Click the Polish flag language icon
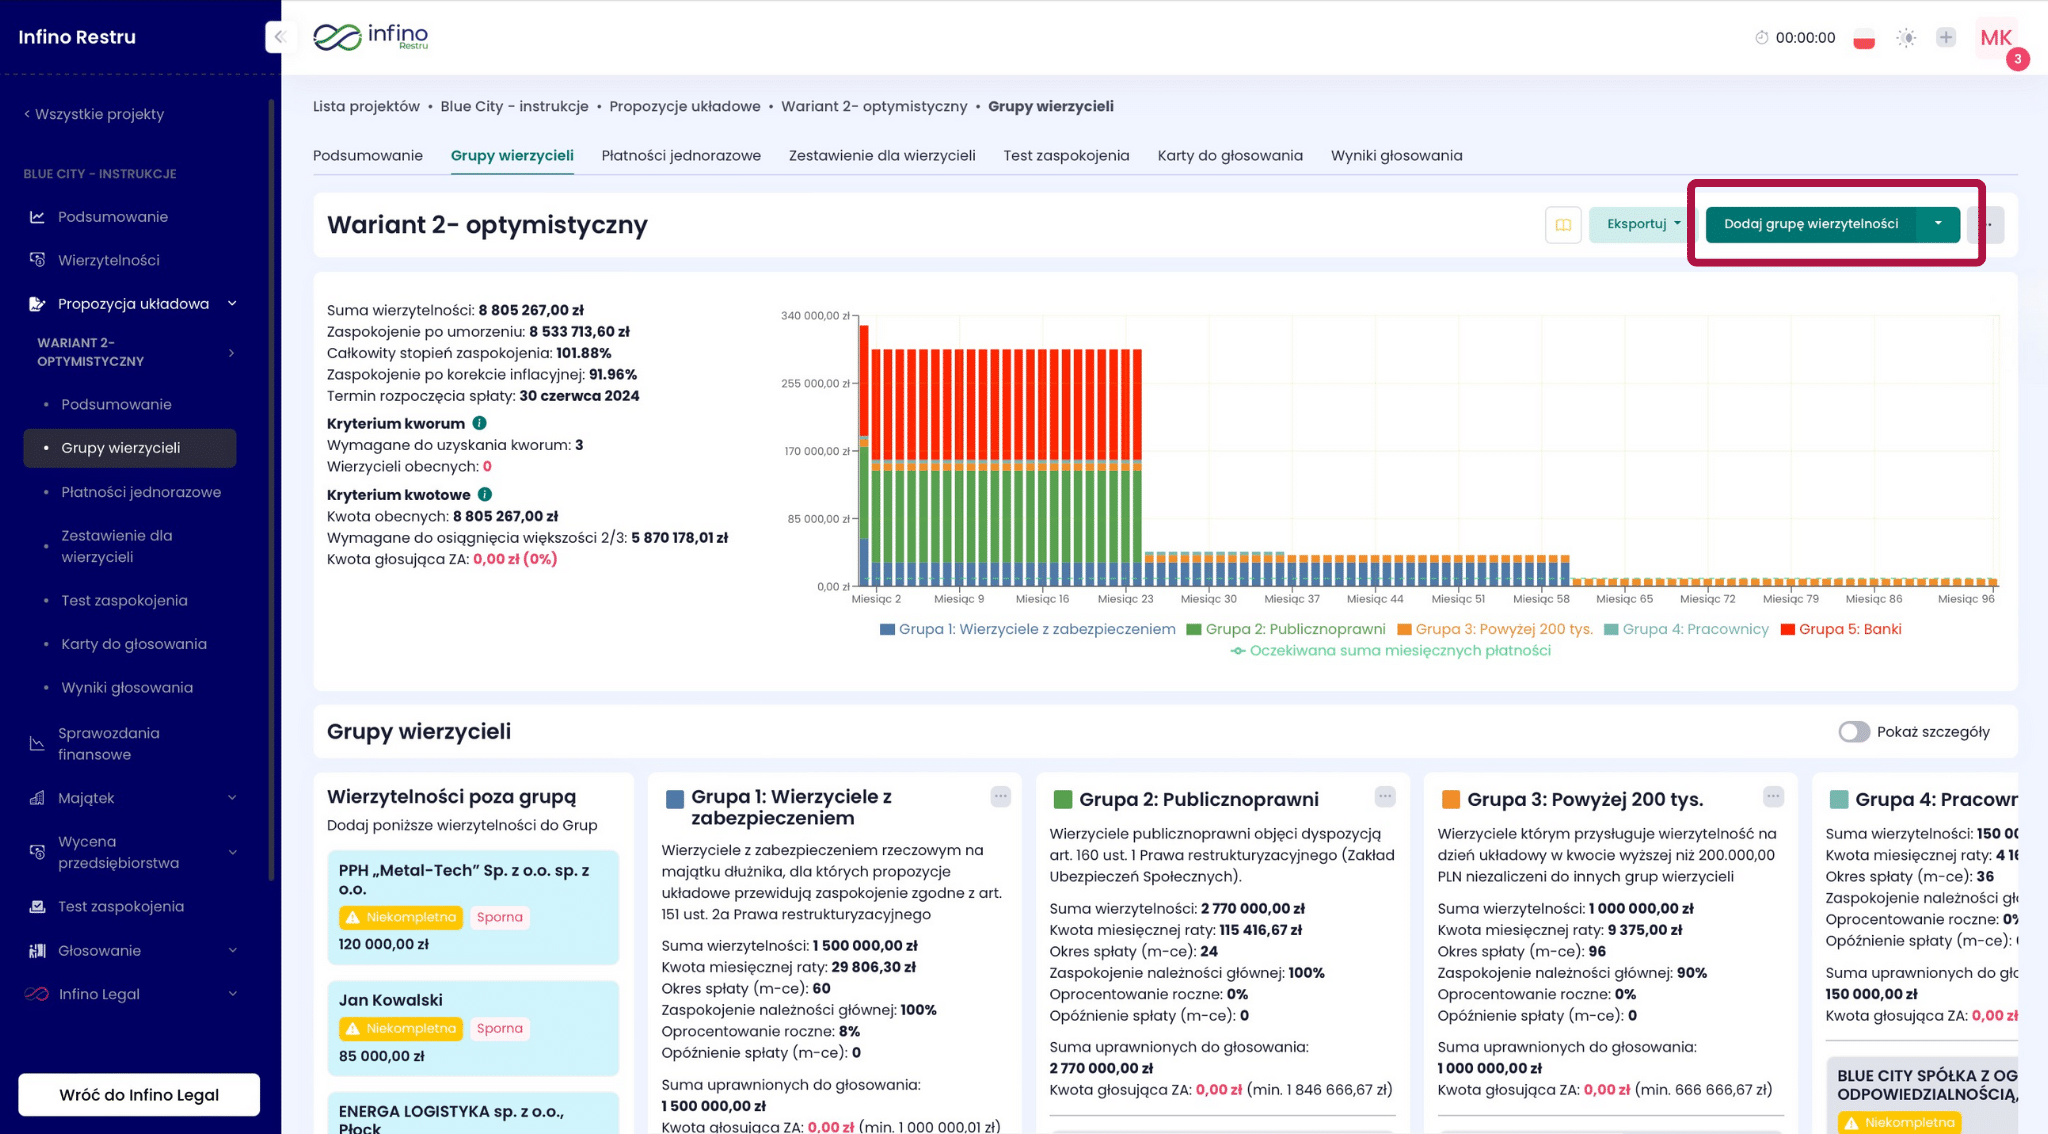The width and height of the screenshot is (2048, 1134). 1863,39
